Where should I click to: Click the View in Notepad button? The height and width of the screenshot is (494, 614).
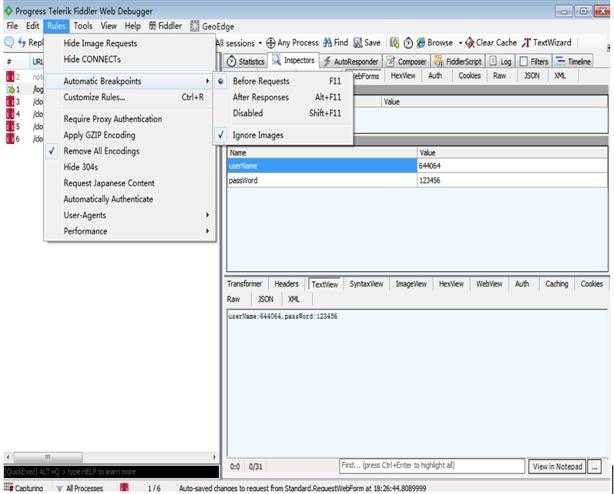pyautogui.click(x=557, y=467)
